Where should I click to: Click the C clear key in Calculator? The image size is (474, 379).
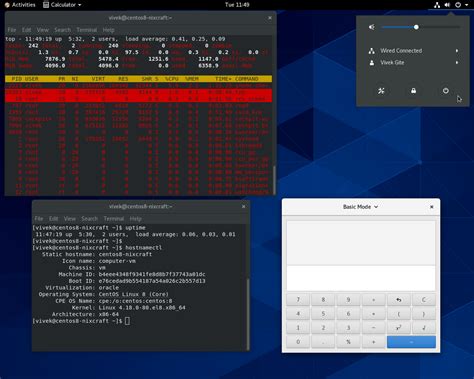coord(424,300)
